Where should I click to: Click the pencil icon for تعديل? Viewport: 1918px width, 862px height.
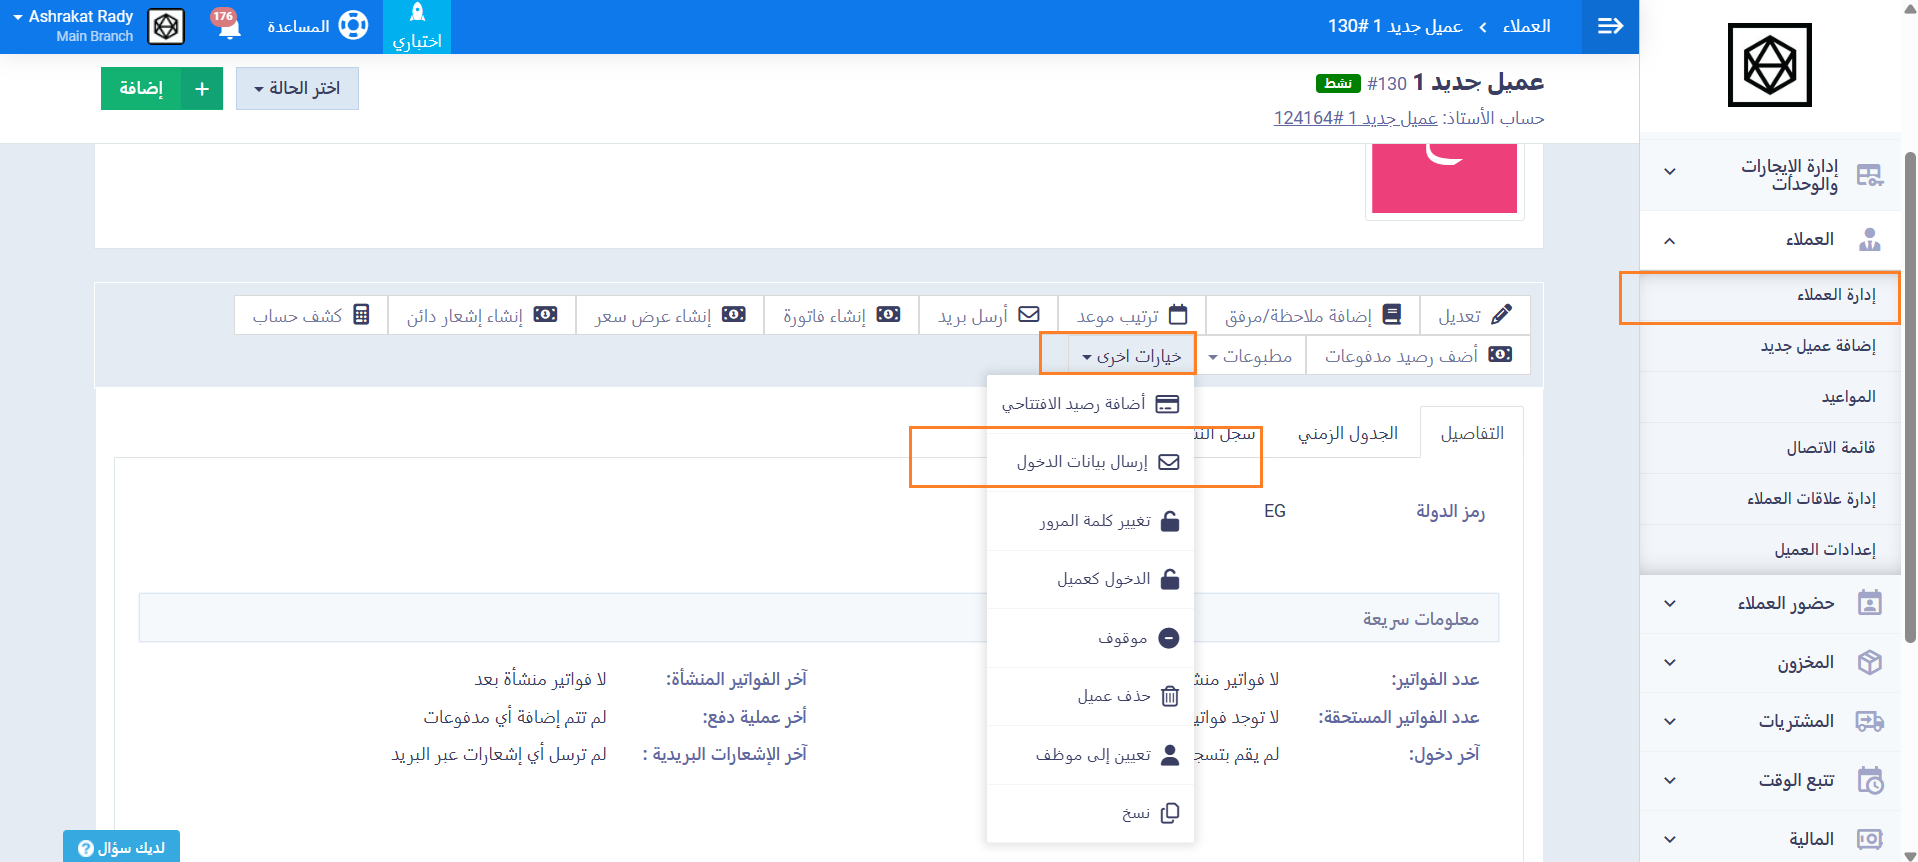[x=1501, y=315]
